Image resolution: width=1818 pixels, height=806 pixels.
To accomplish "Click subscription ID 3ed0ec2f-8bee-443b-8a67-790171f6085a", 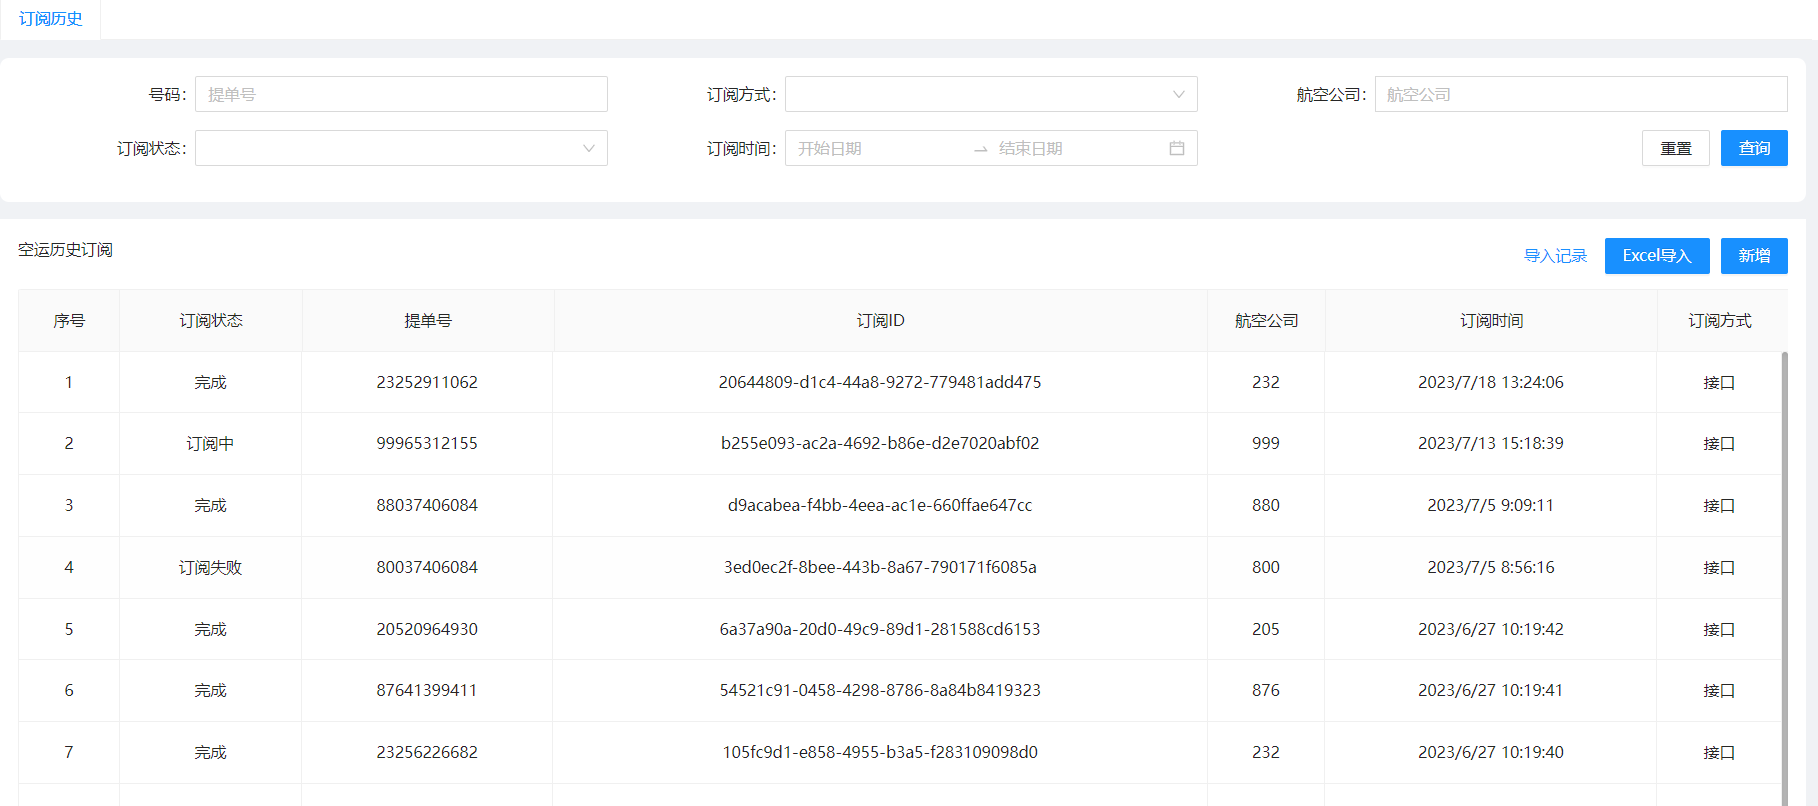I will (880, 567).
